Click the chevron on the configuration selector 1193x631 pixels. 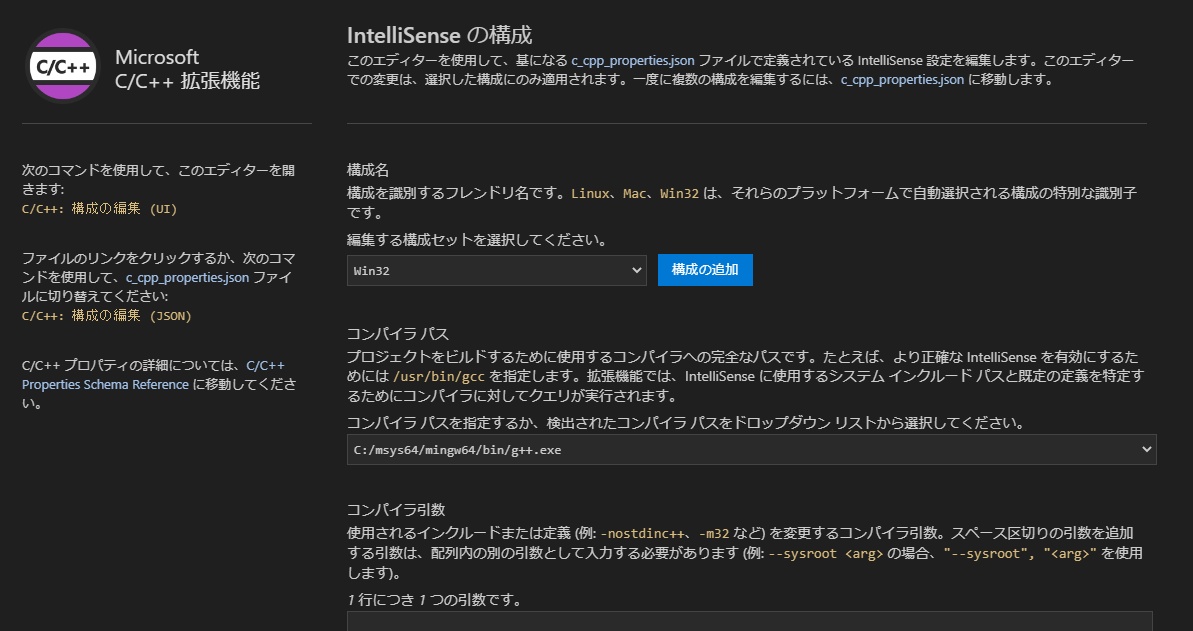[x=637, y=269]
